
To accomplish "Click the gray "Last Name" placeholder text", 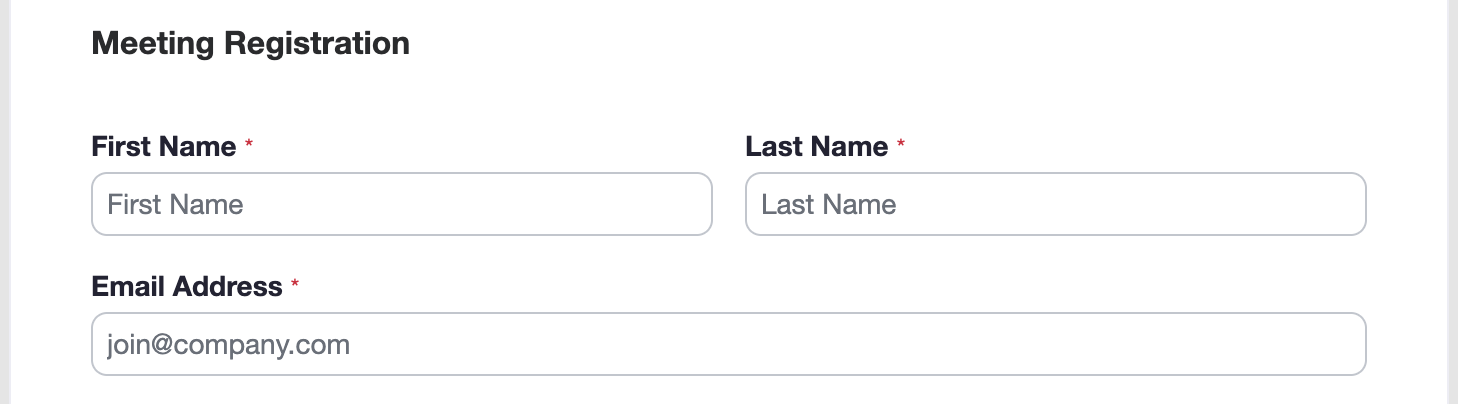I will 828,205.
